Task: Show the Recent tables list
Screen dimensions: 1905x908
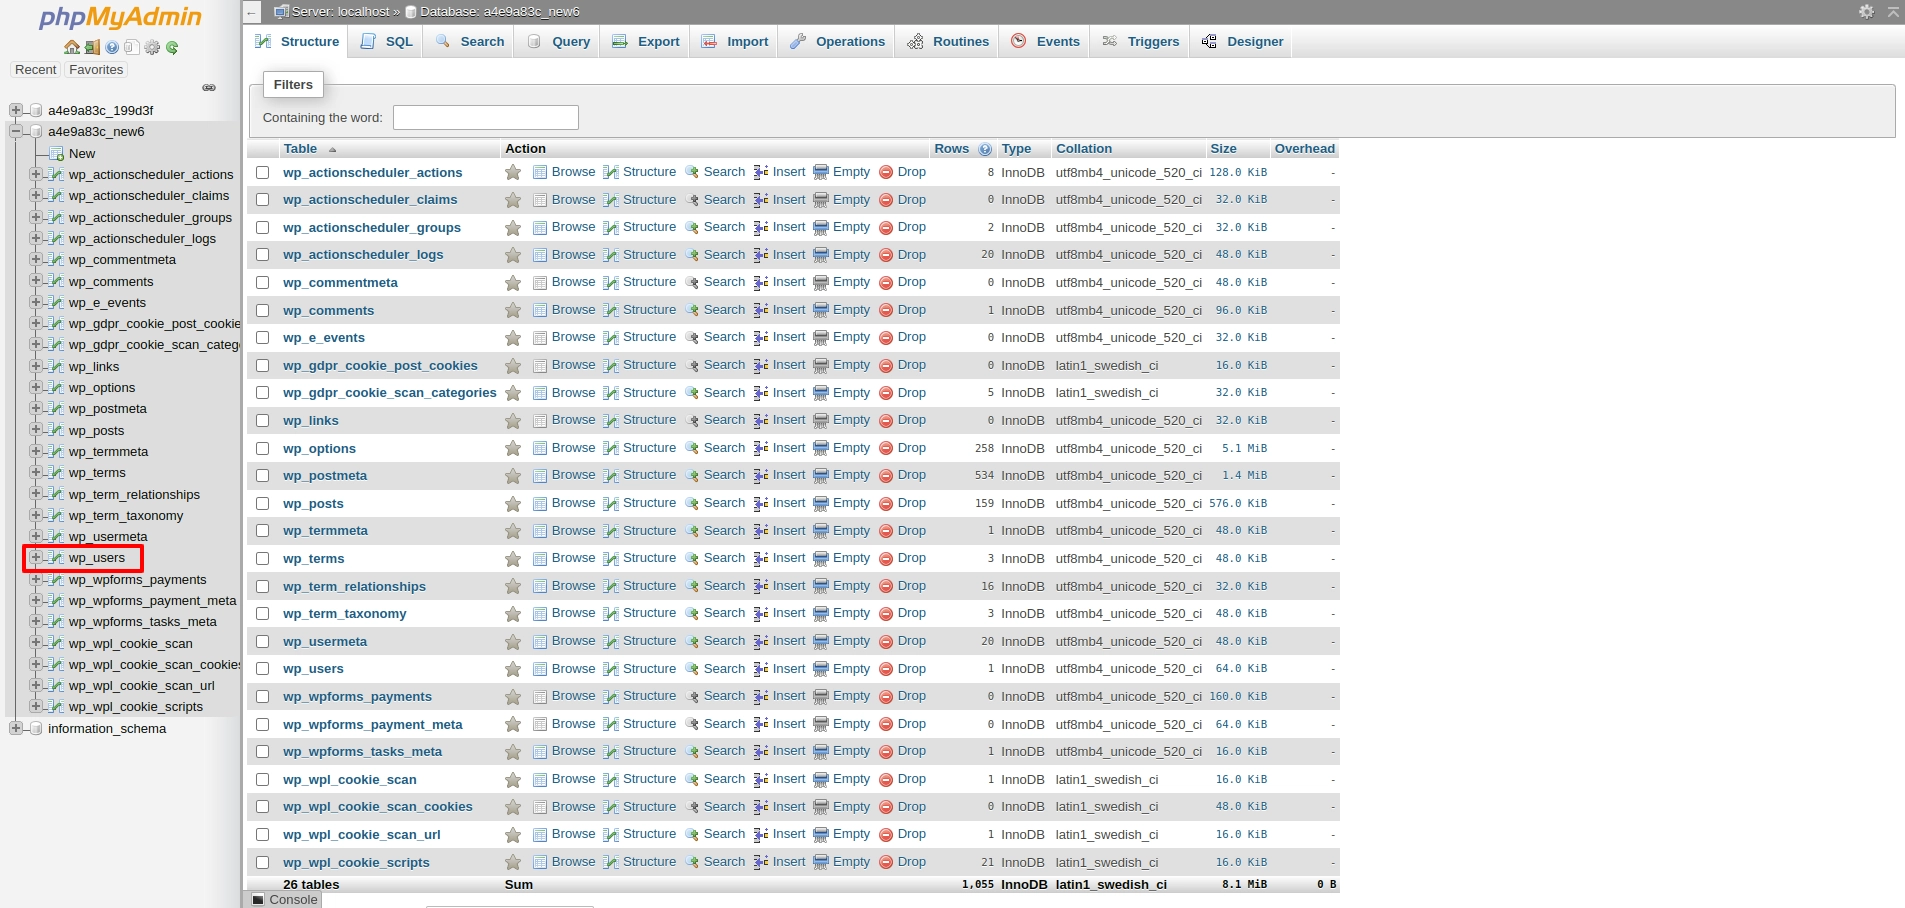Action: (x=36, y=70)
